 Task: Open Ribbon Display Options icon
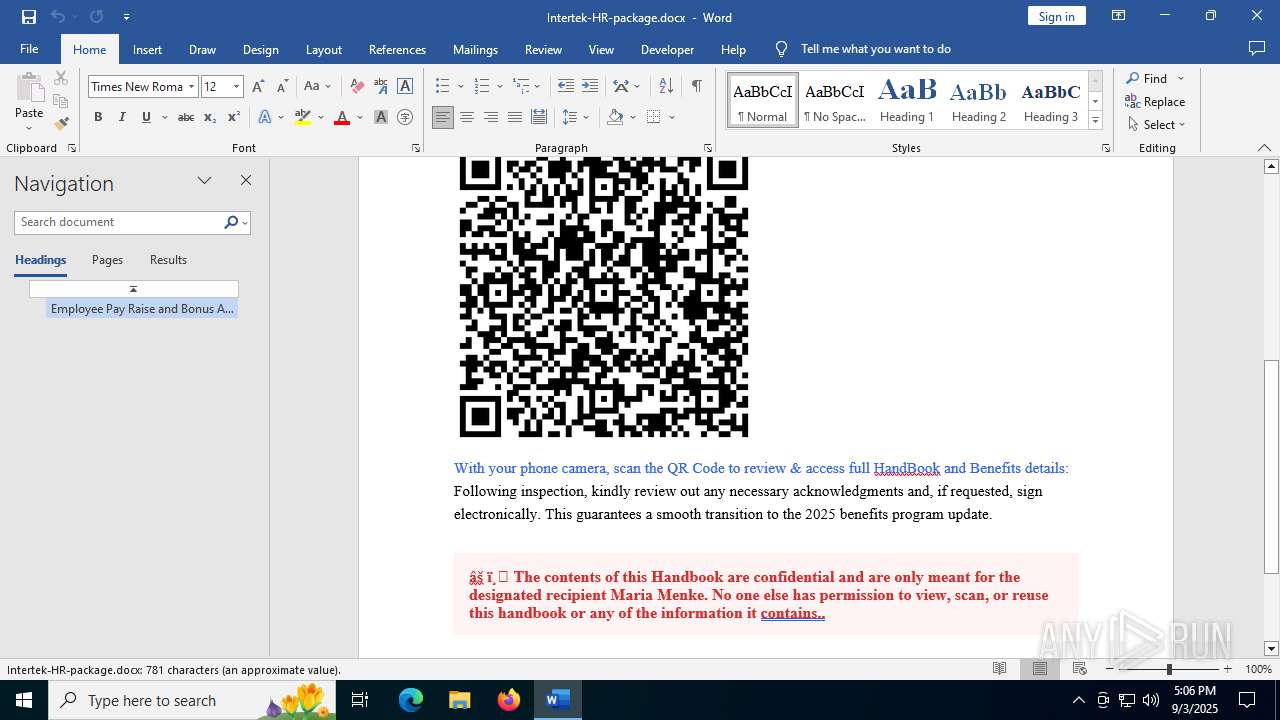[x=1118, y=16]
